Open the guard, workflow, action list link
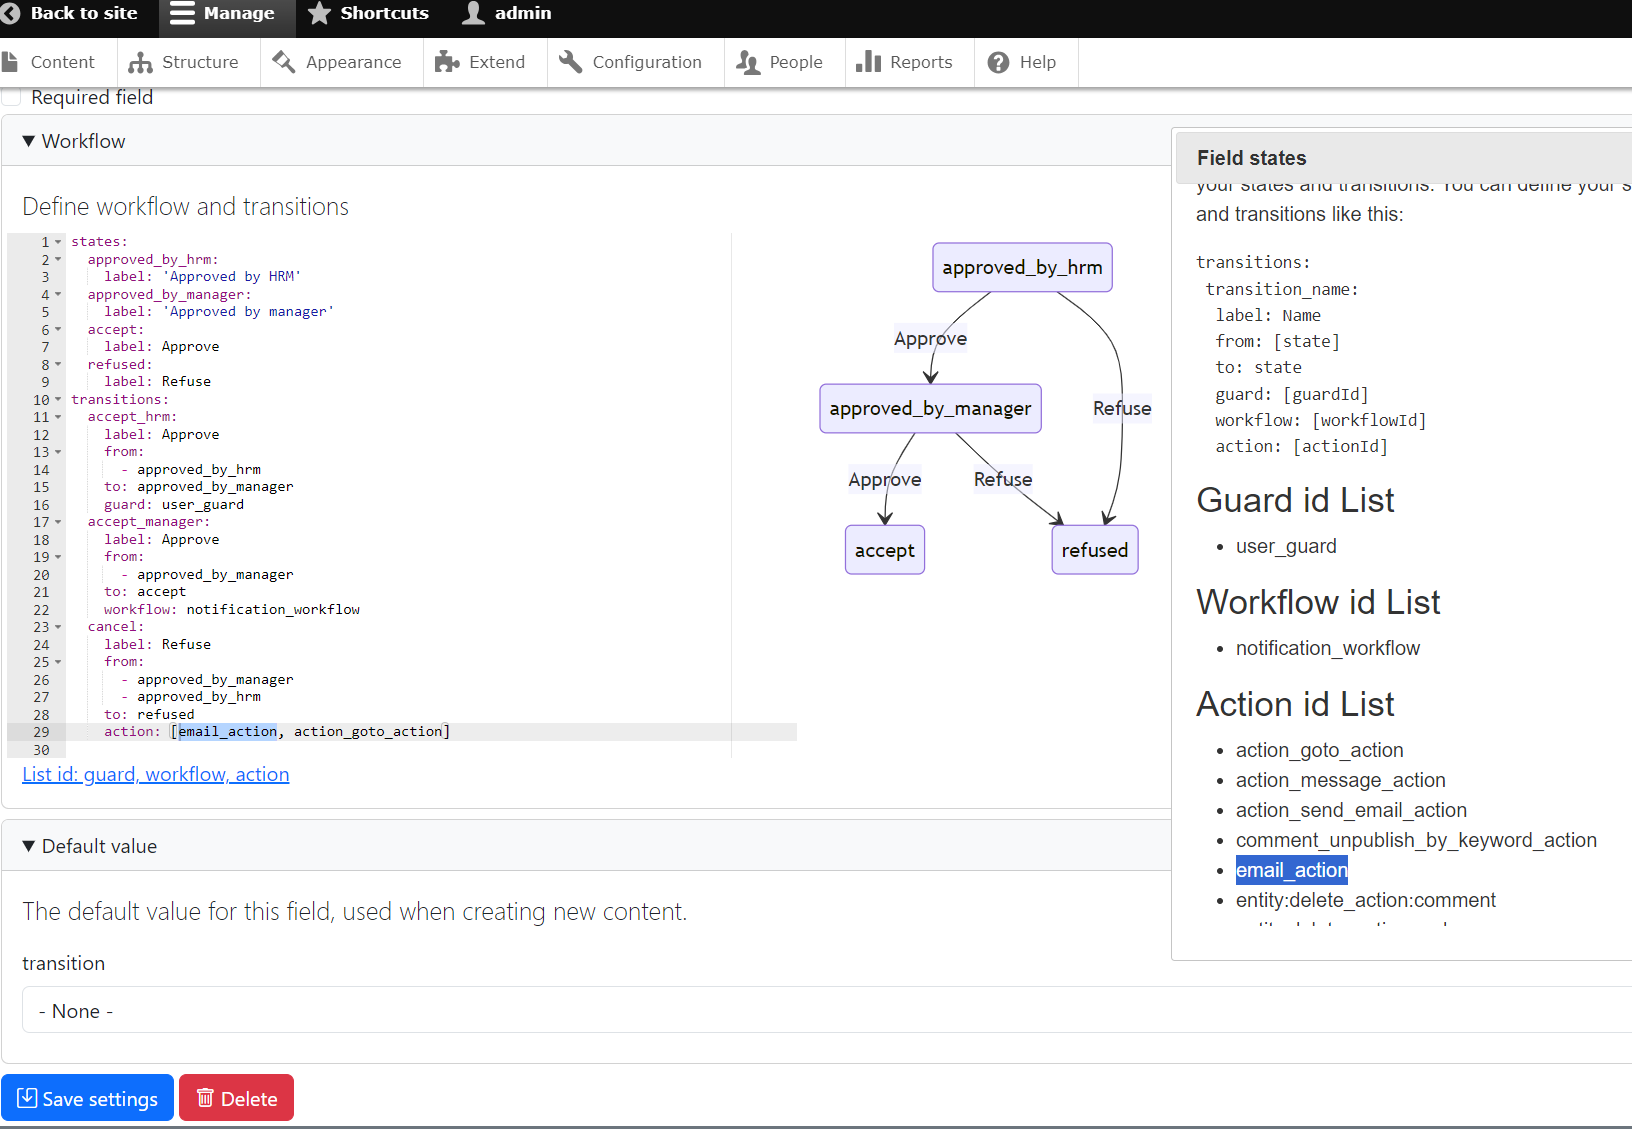 155,774
